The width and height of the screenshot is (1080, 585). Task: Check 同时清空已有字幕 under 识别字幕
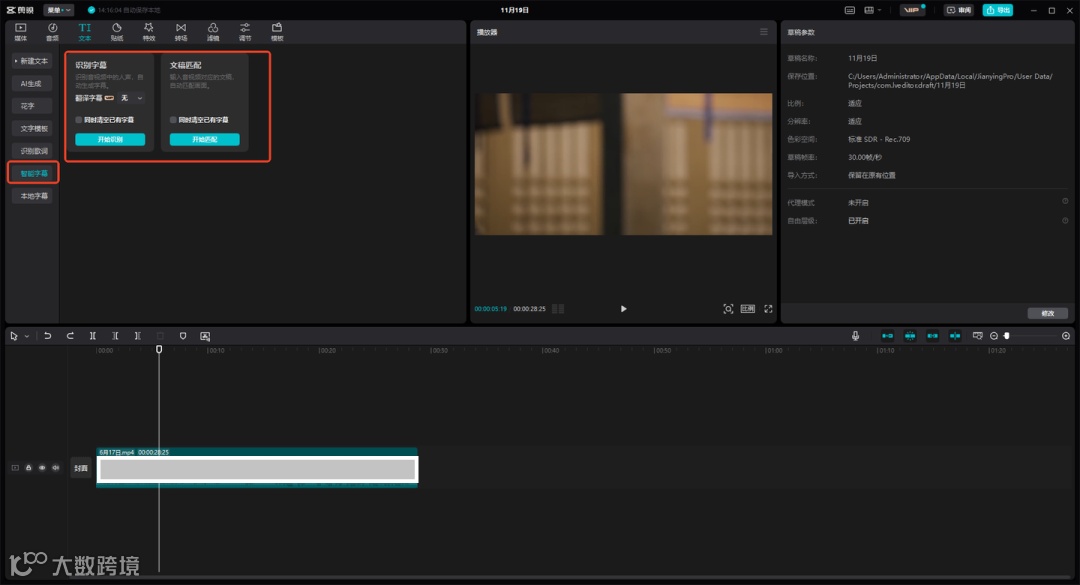79,120
